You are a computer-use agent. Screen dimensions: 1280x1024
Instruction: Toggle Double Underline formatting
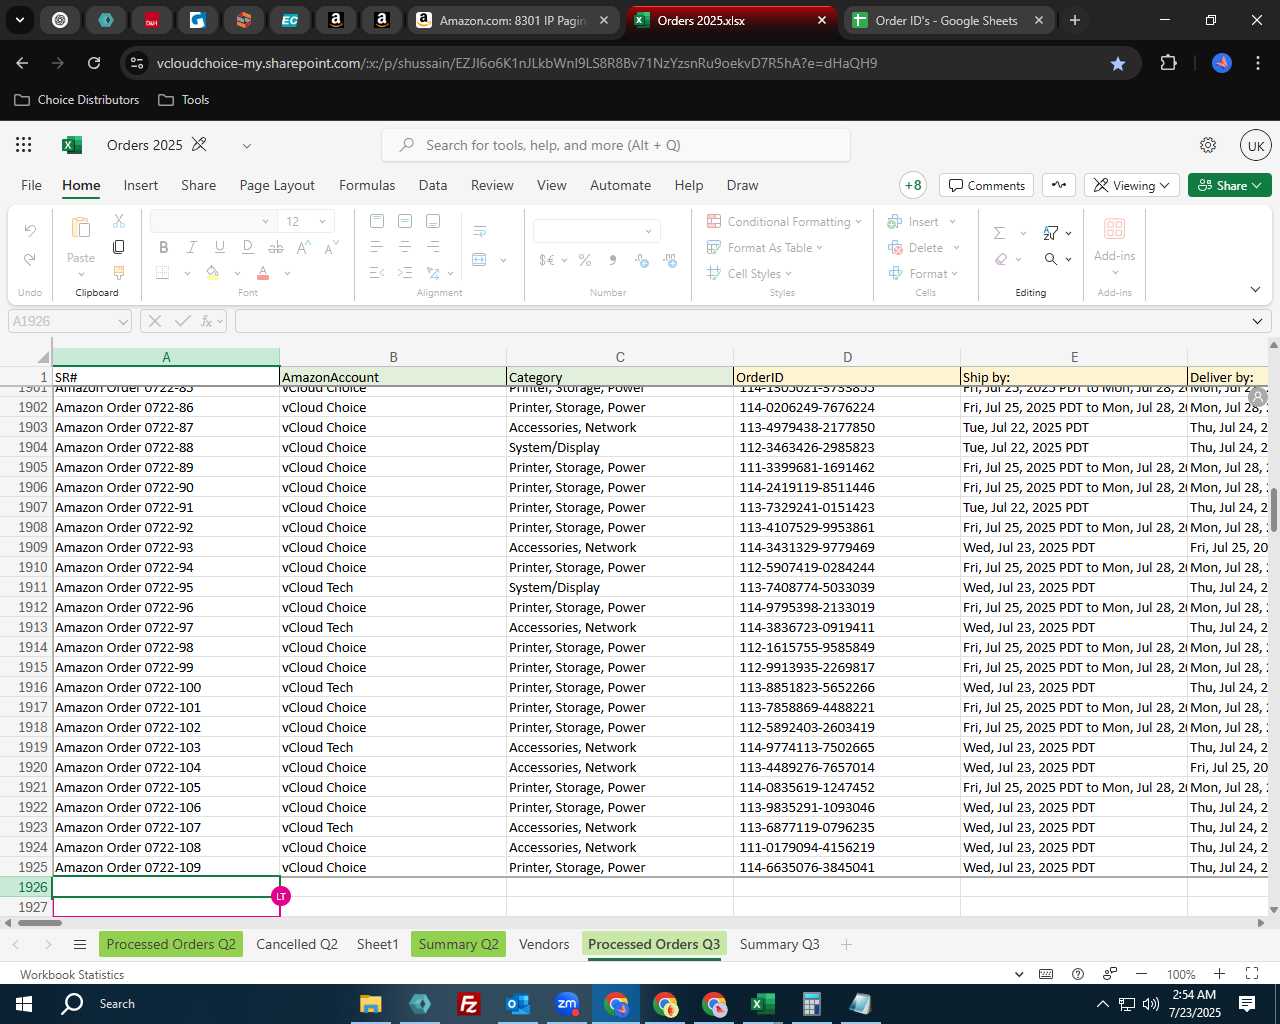point(248,247)
